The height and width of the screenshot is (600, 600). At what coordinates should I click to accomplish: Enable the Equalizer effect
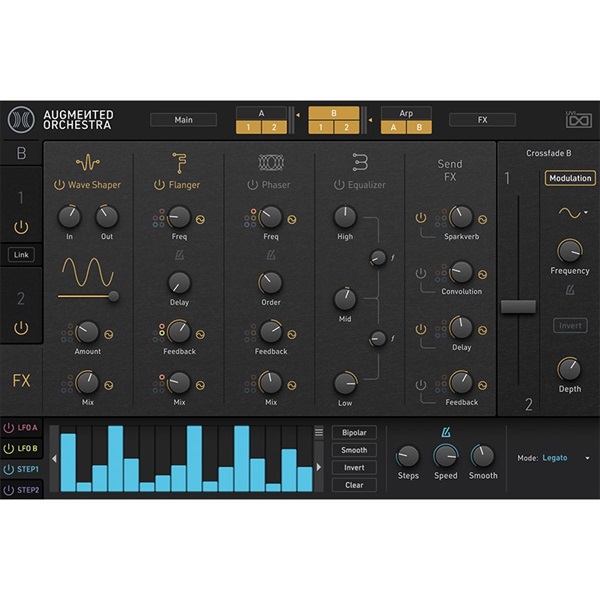pyautogui.click(x=339, y=185)
